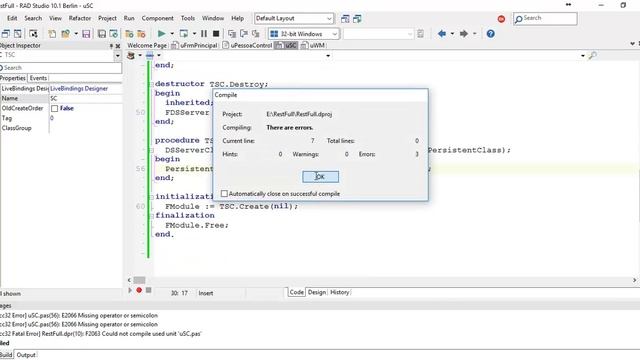Click the Stop program square icon
The height and width of the screenshot is (360, 640).
click(216, 33)
